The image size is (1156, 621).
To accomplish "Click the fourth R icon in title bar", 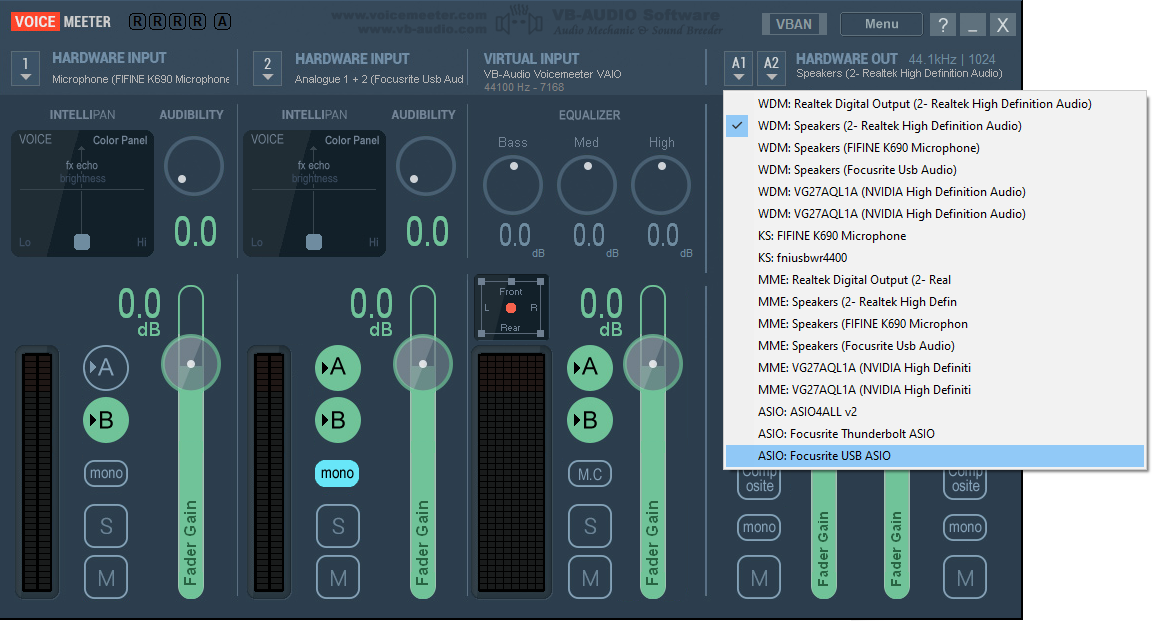I will [x=197, y=21].
